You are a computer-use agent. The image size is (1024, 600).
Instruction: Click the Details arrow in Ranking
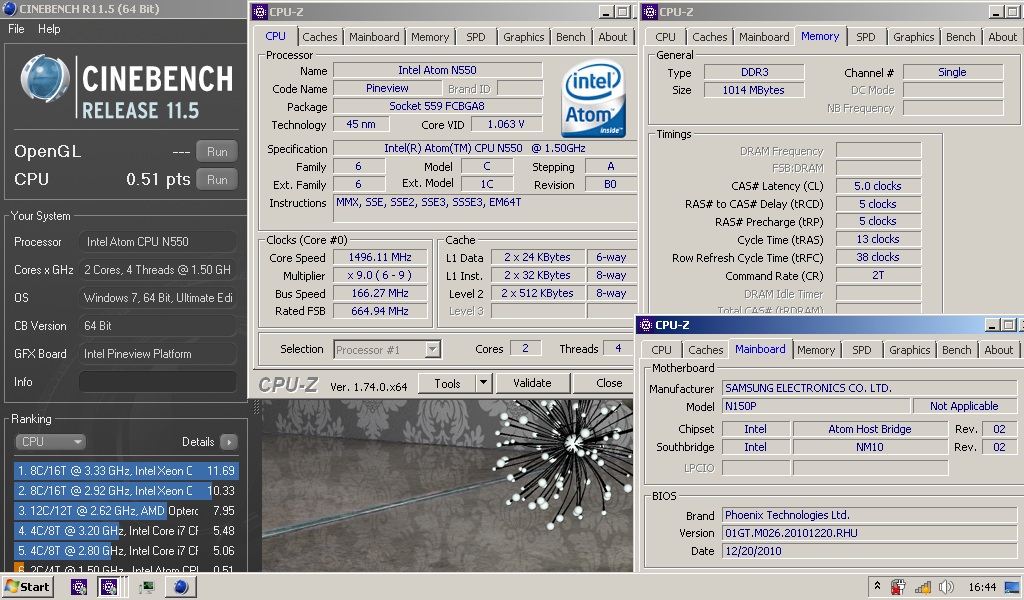point(229,442)
